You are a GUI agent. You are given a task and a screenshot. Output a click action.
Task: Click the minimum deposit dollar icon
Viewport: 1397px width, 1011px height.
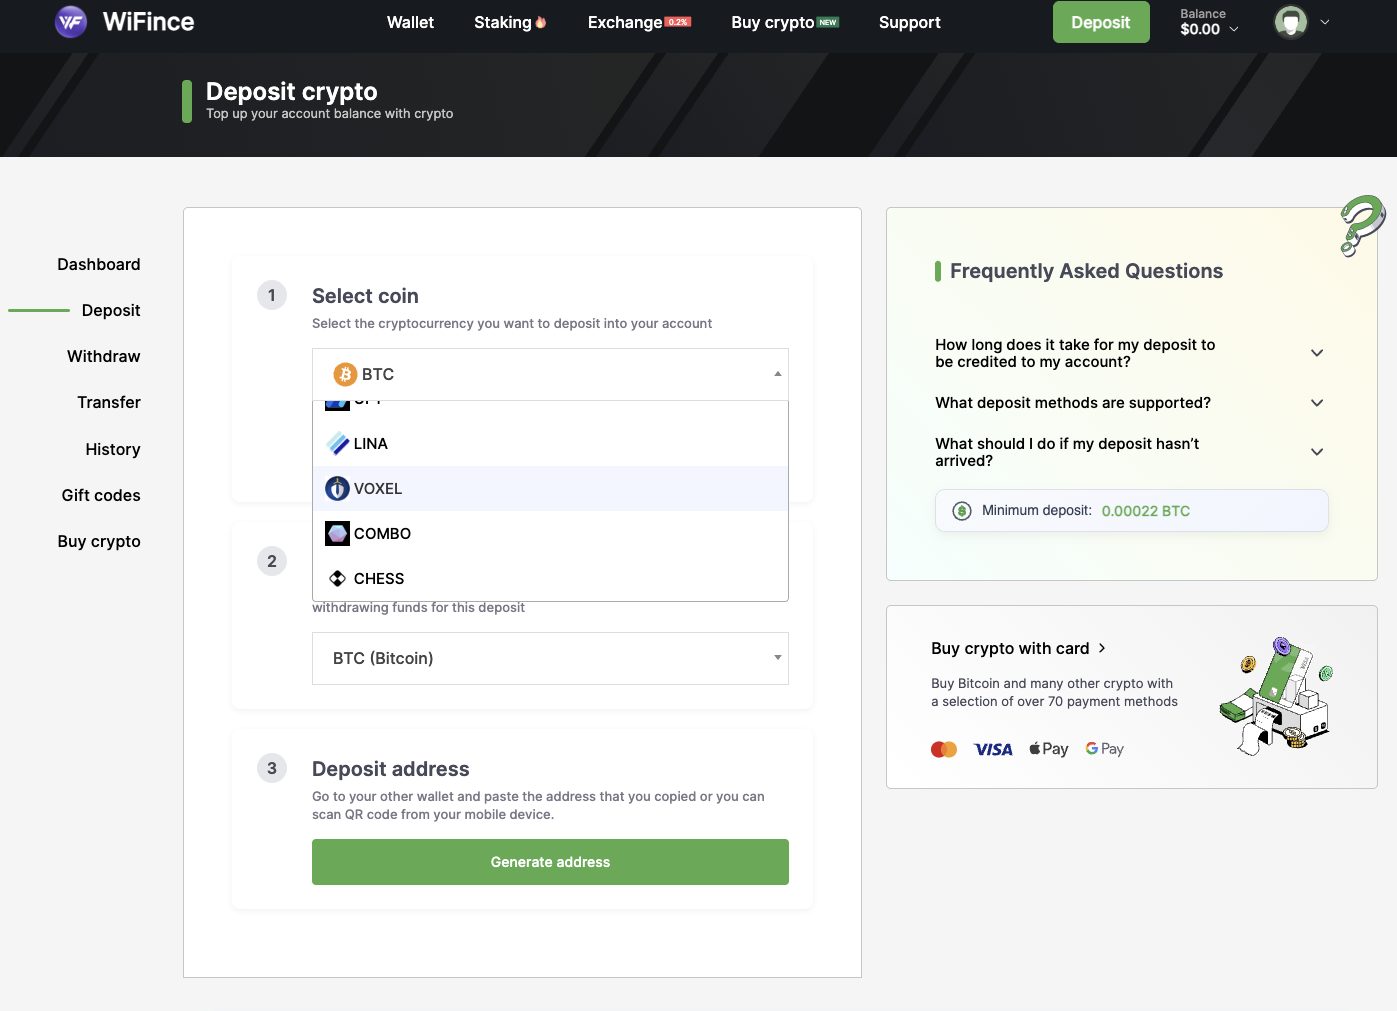[962, 511]
